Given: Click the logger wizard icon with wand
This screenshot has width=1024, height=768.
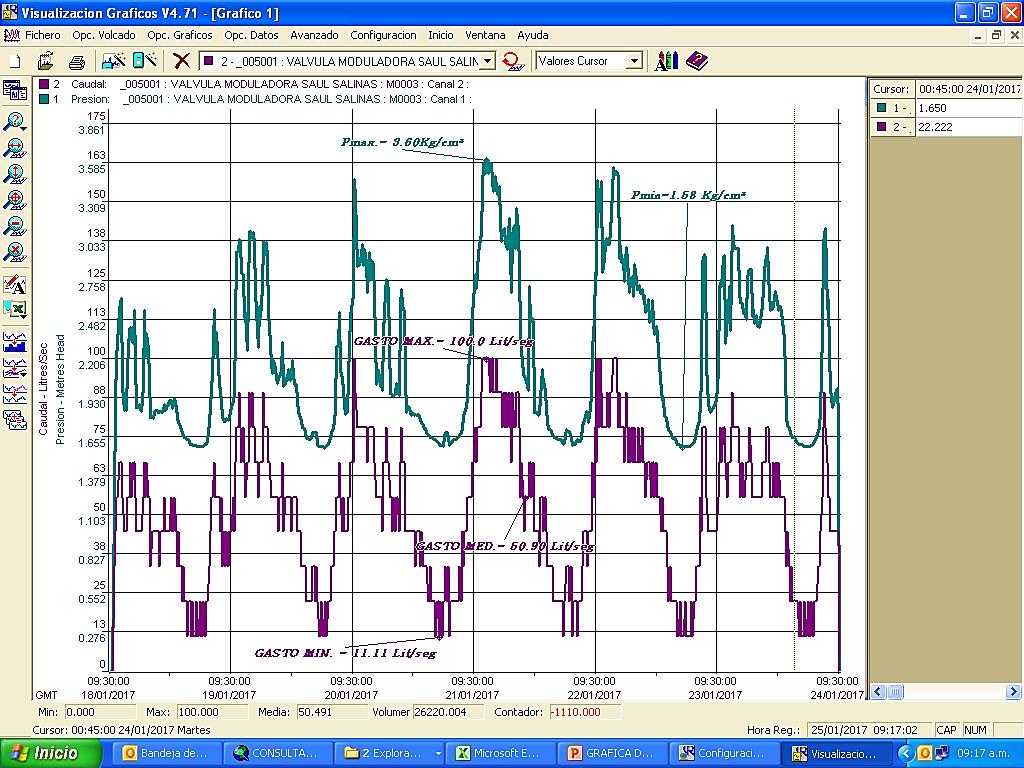Looking at the screenshot, I should [144, 61].
